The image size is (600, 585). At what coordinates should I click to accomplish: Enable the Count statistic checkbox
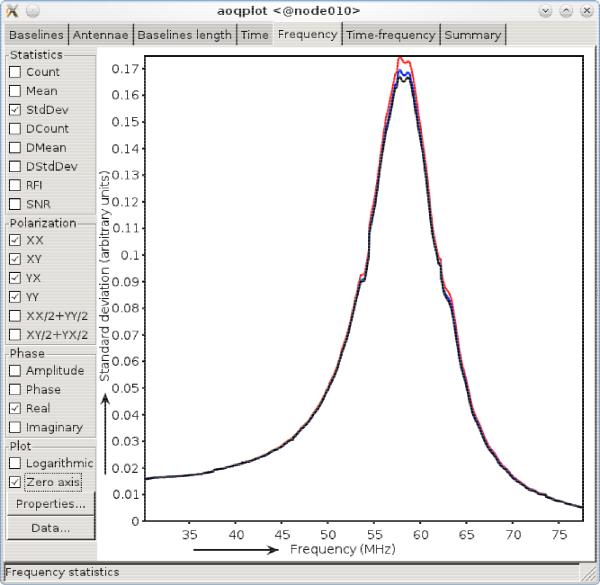pos(15,72)
